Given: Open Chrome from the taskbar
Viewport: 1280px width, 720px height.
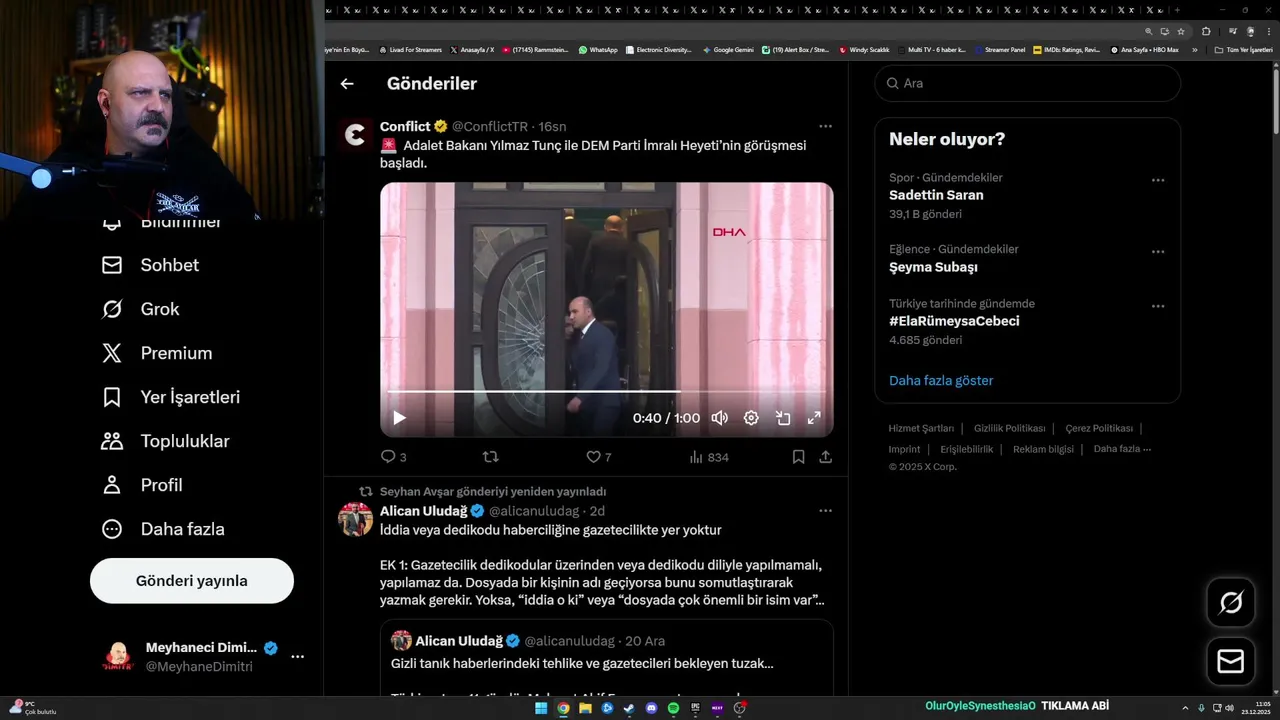Looking at the screenshot, I should coord(563,708).
